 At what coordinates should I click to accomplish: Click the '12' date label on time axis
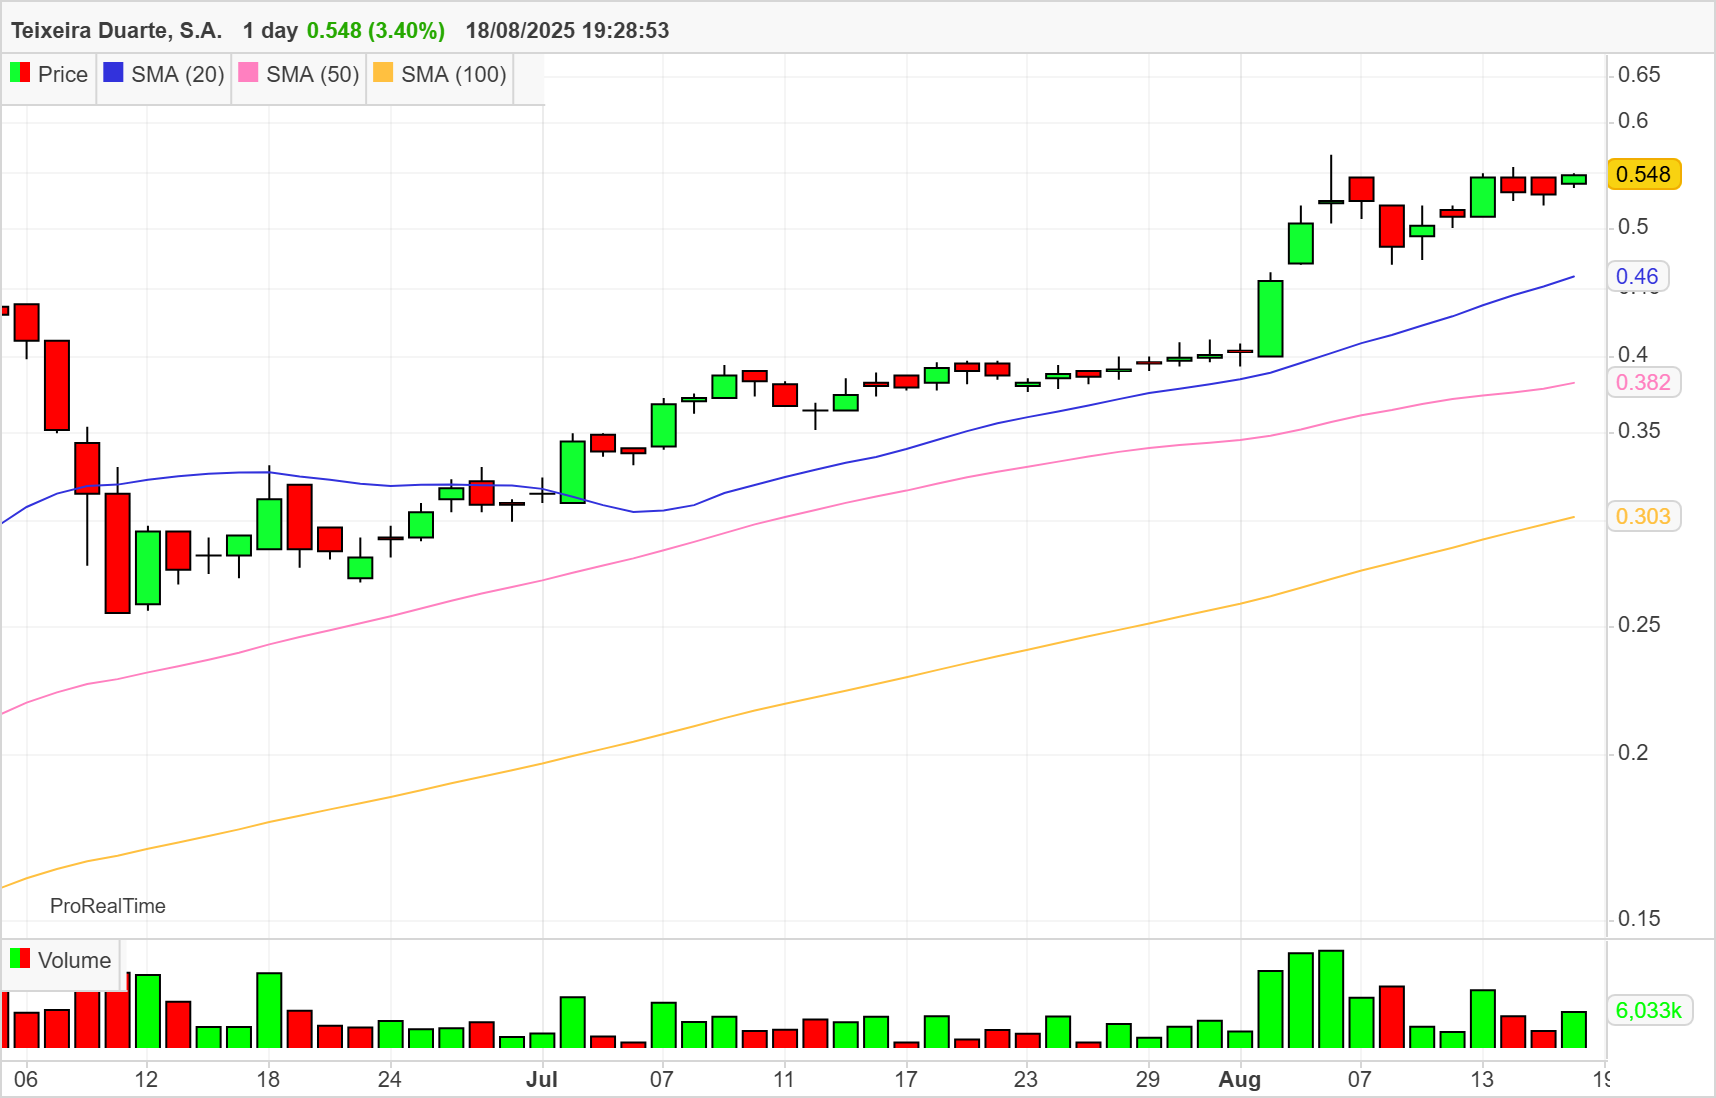(x=146, y=1080)
